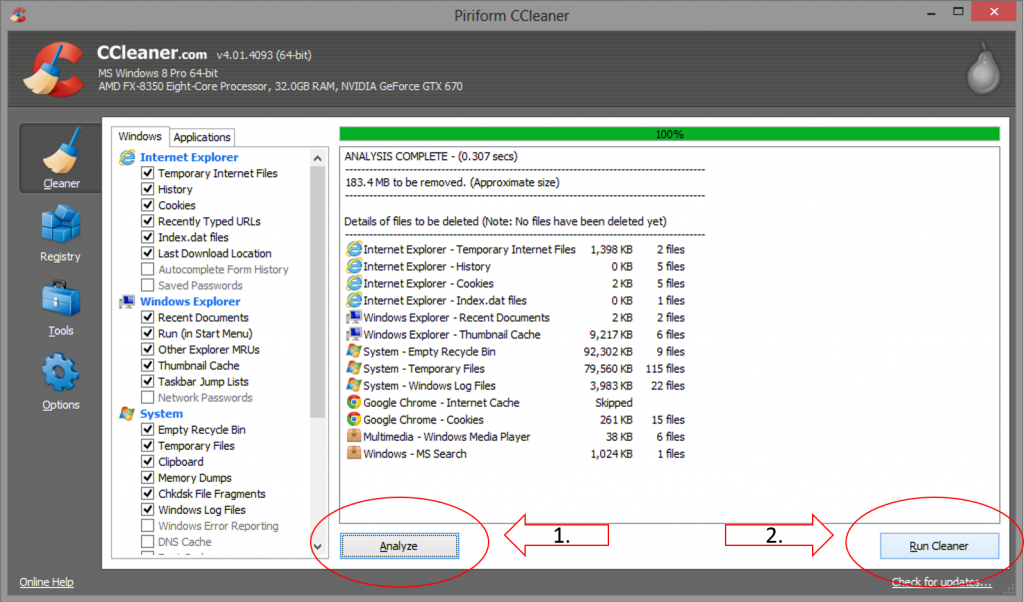
Task: Enable DNS Cache checkbox
Action: point(148,542)
